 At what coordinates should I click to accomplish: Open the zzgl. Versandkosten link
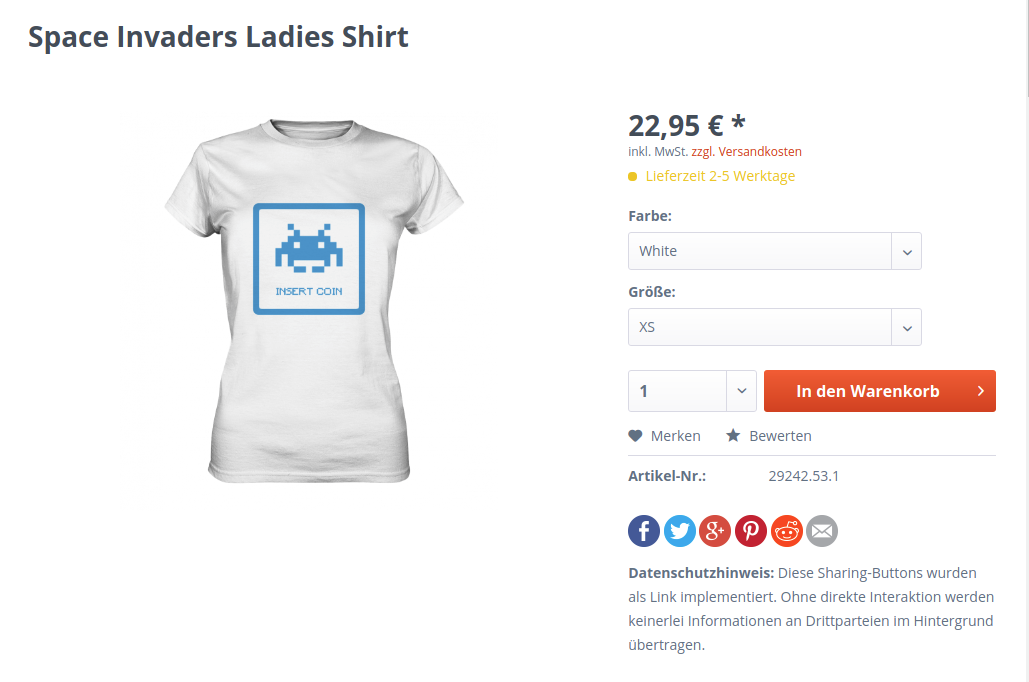point(746,152)
